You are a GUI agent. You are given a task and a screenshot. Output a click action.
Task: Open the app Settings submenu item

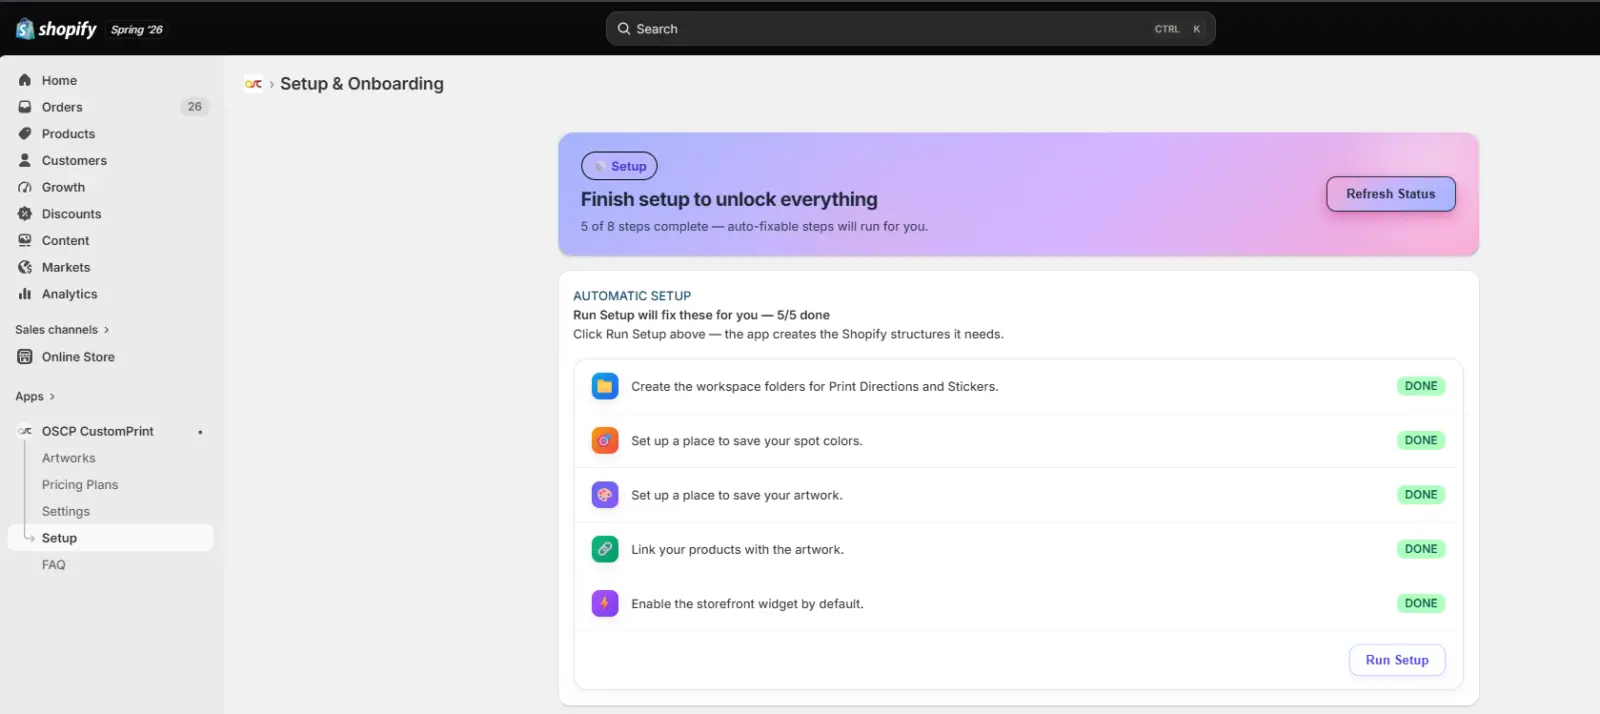[66, 511]
